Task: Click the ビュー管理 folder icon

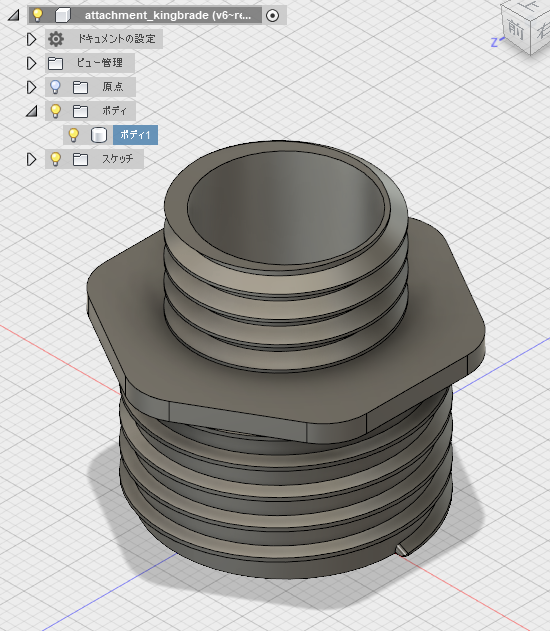Action: tap(56, 63)
